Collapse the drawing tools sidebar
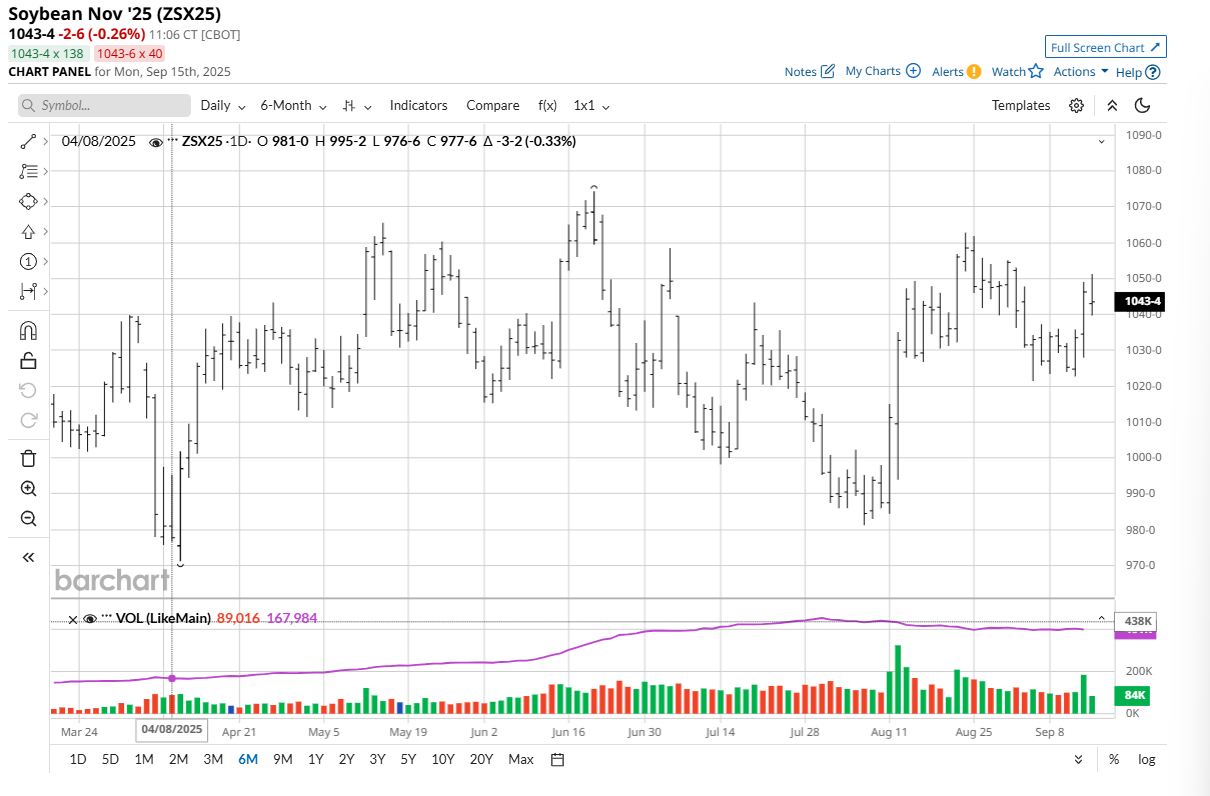This screenshot has height=796, width=1210. tap(28, 557)
